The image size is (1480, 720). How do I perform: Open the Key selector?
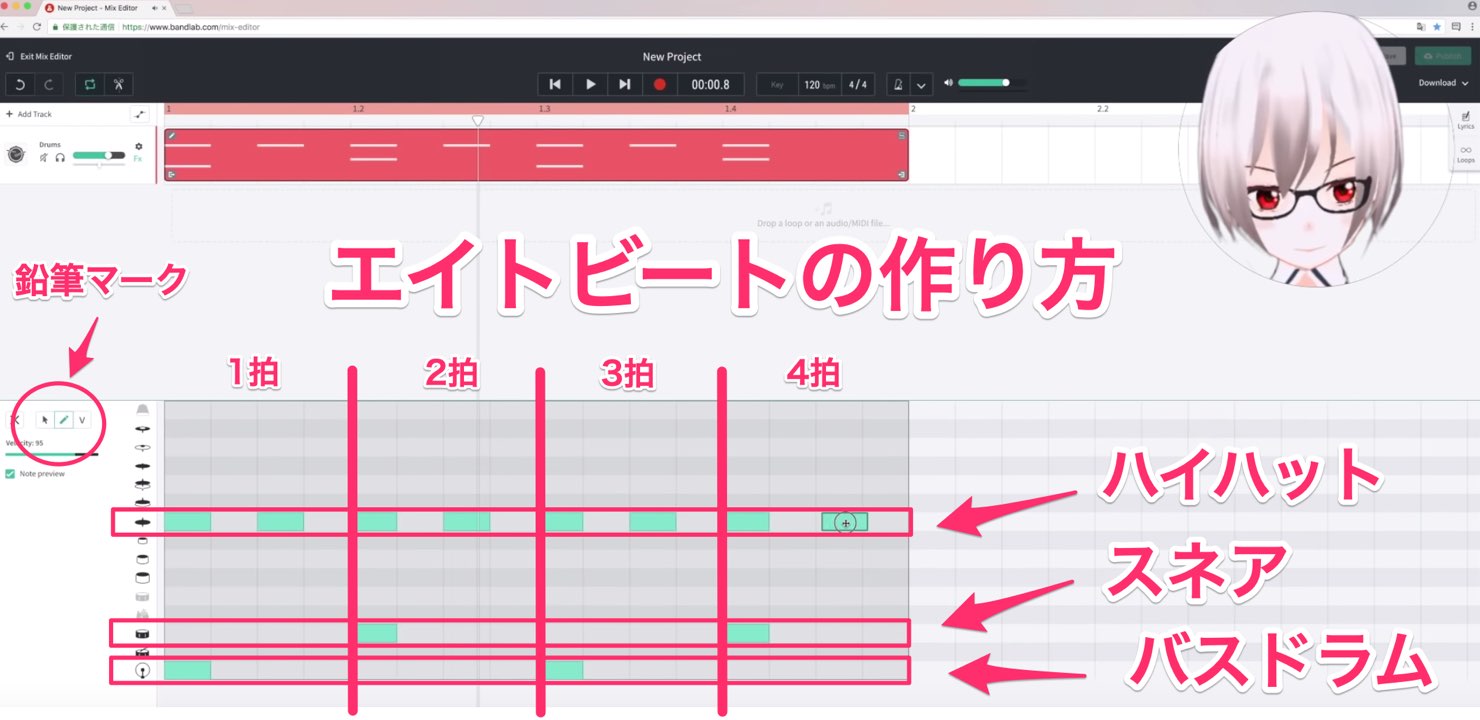(777, 85)
